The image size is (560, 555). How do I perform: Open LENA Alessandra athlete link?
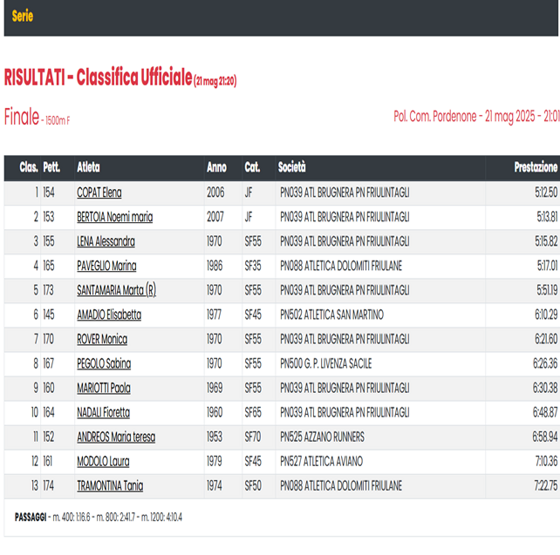click(x=106, y=241)
